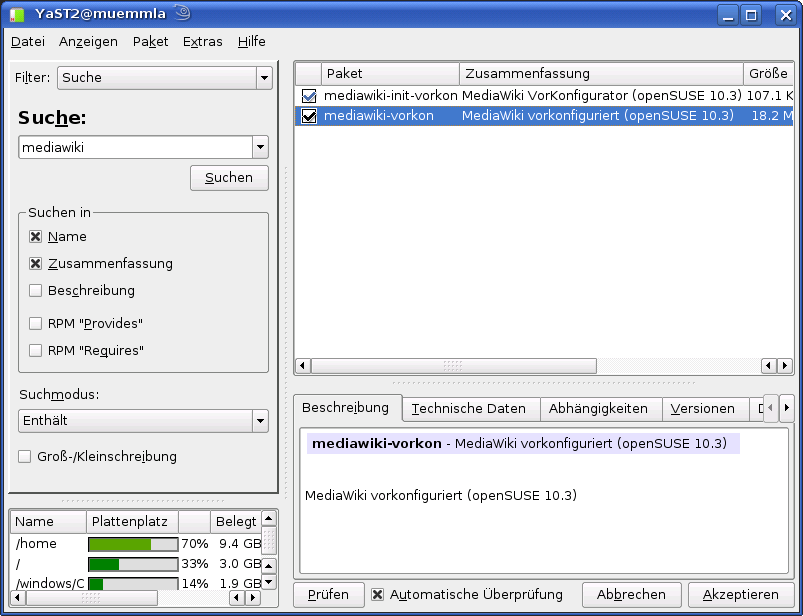The image size is (803, 616).
Task: Click the Plattenplatz column header
Action: 132,522
